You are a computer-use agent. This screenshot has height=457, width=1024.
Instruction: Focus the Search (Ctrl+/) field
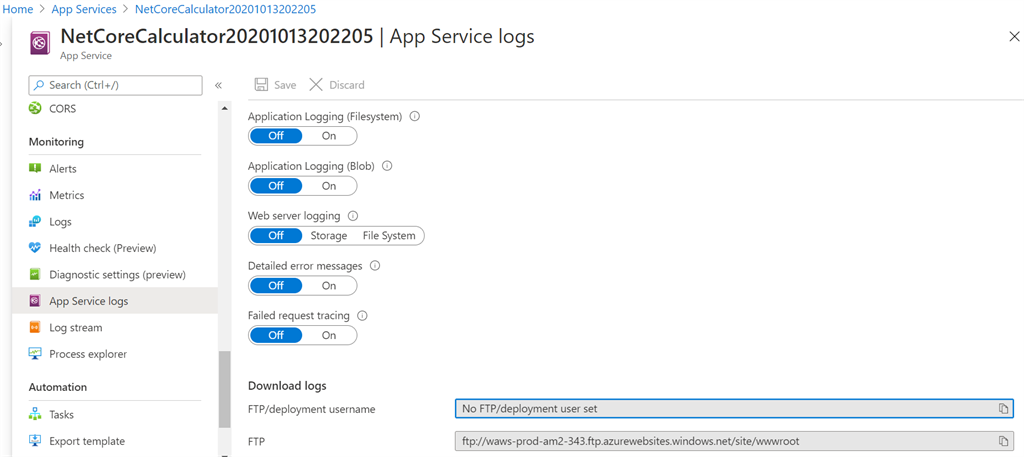pos(116,85)
